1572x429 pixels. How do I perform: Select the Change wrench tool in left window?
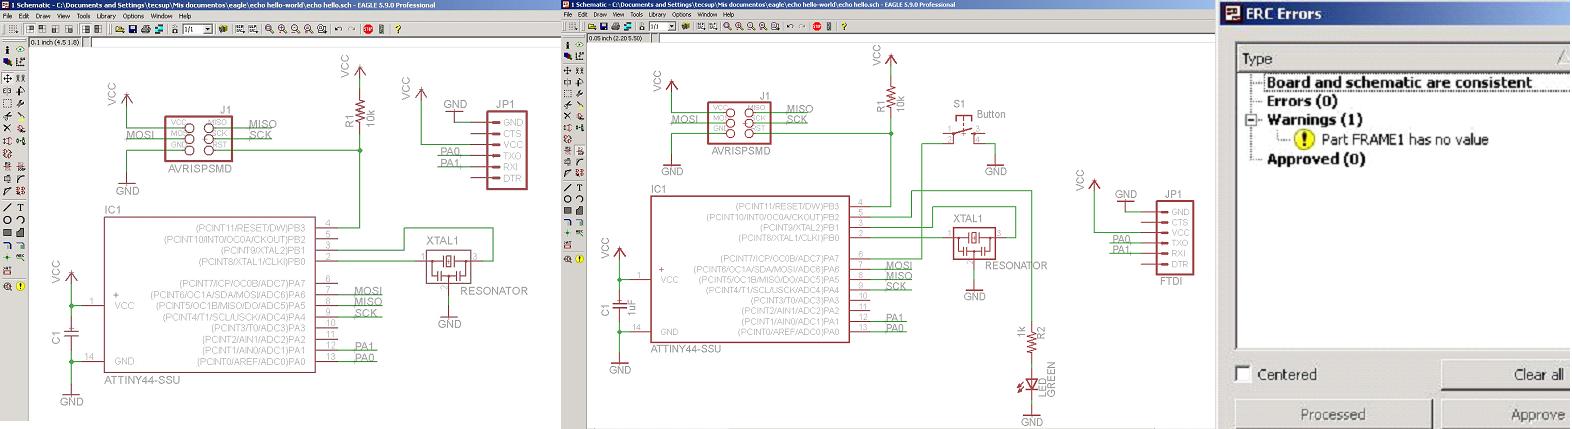click(x=21, y=103)
